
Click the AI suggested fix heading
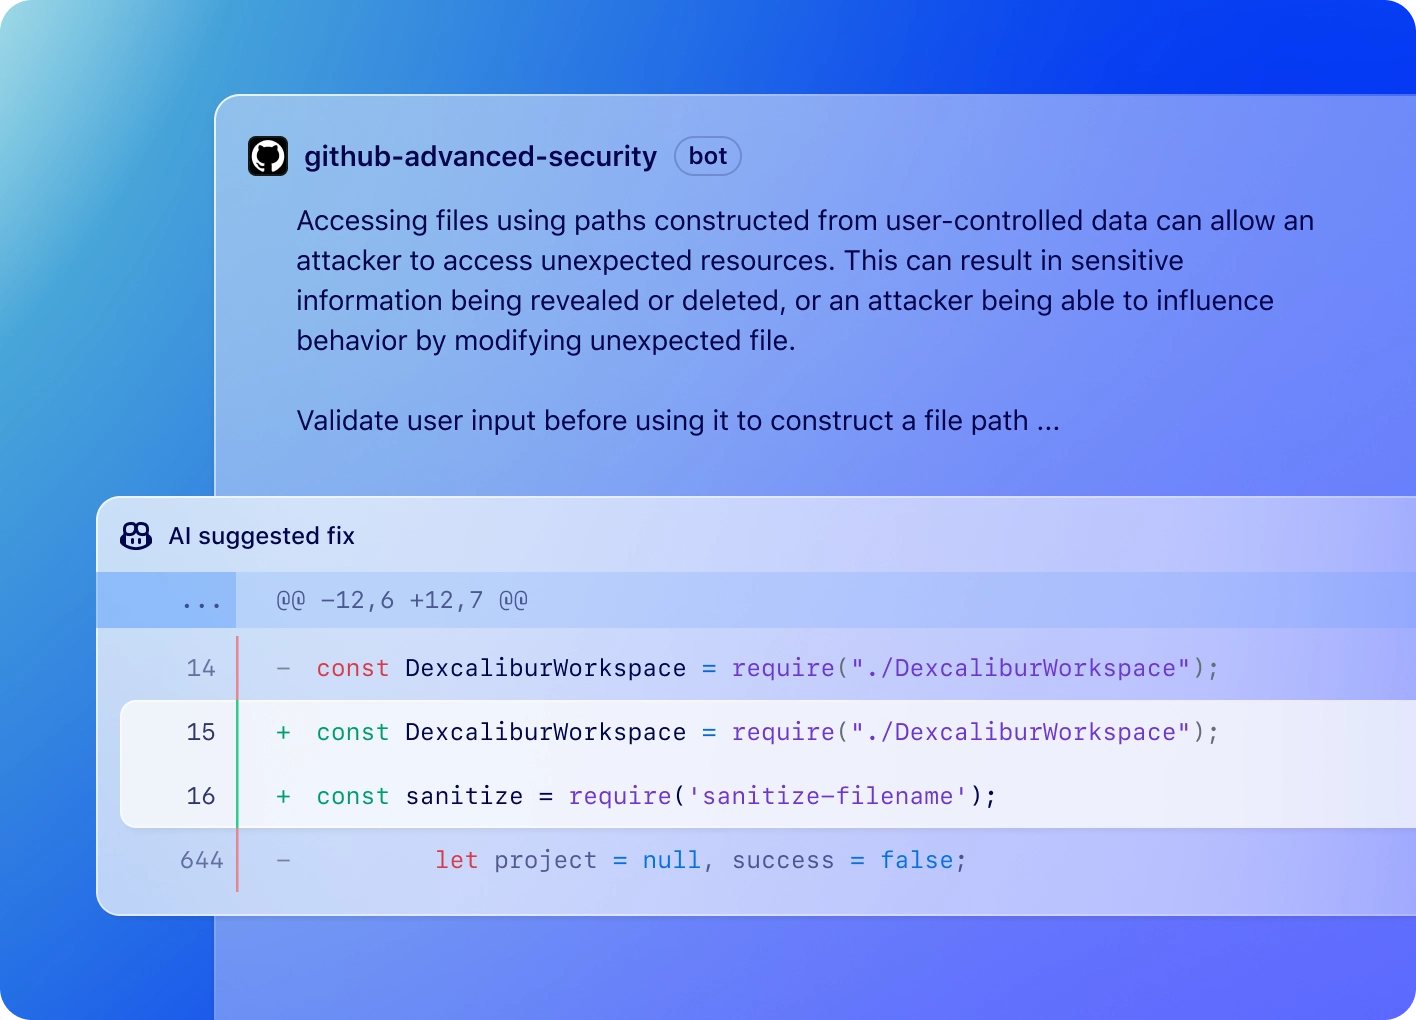pos(262,536)
